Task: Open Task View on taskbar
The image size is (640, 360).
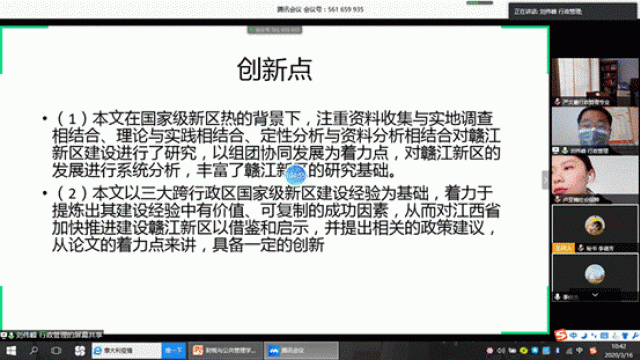Action: 56,350
